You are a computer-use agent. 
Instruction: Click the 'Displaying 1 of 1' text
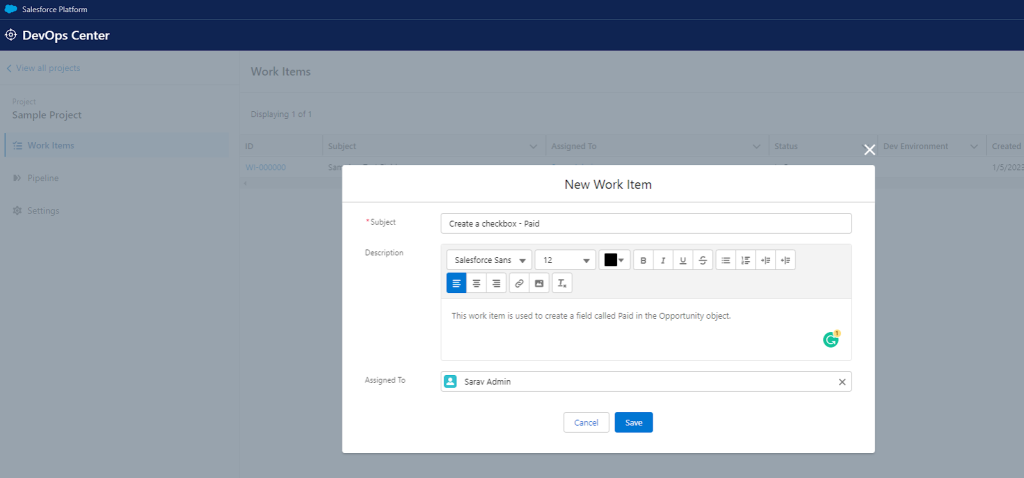pos(281,114)
